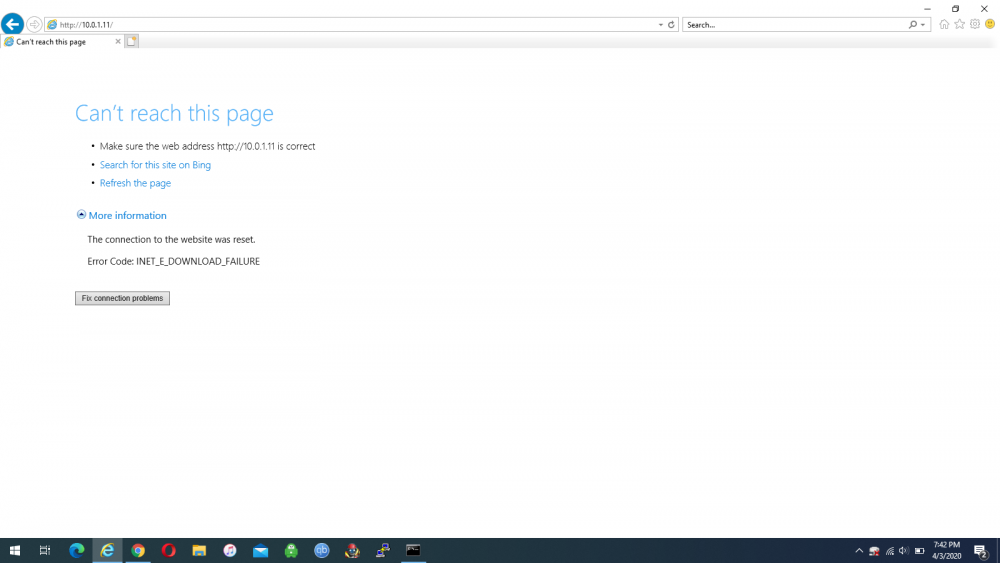Click the smiley feedback icon
This screenshot has width=1000, height=563.
(990, 24)
